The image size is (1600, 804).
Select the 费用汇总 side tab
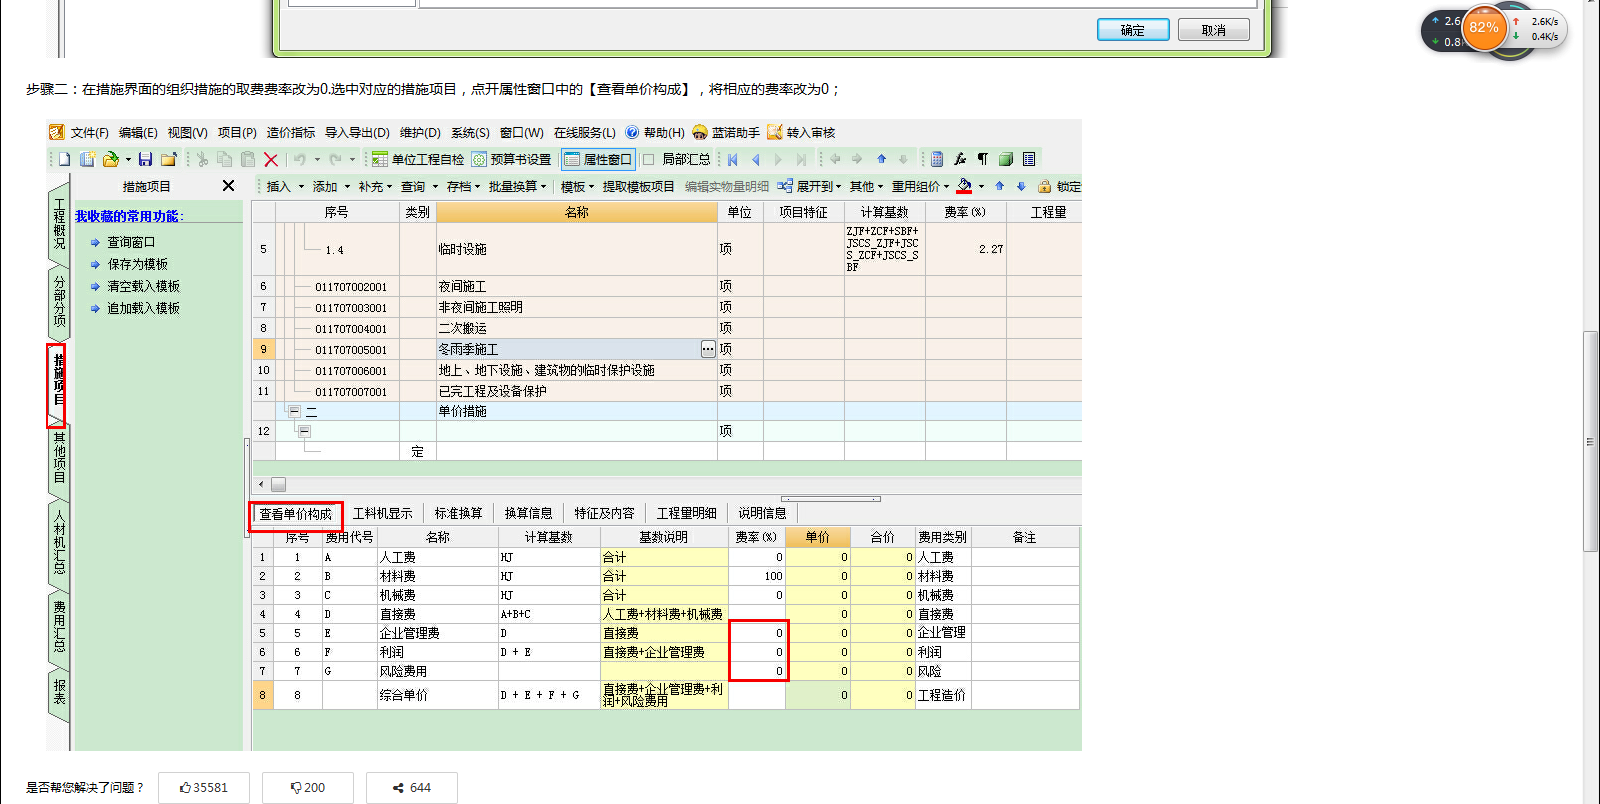pos(59,626)
